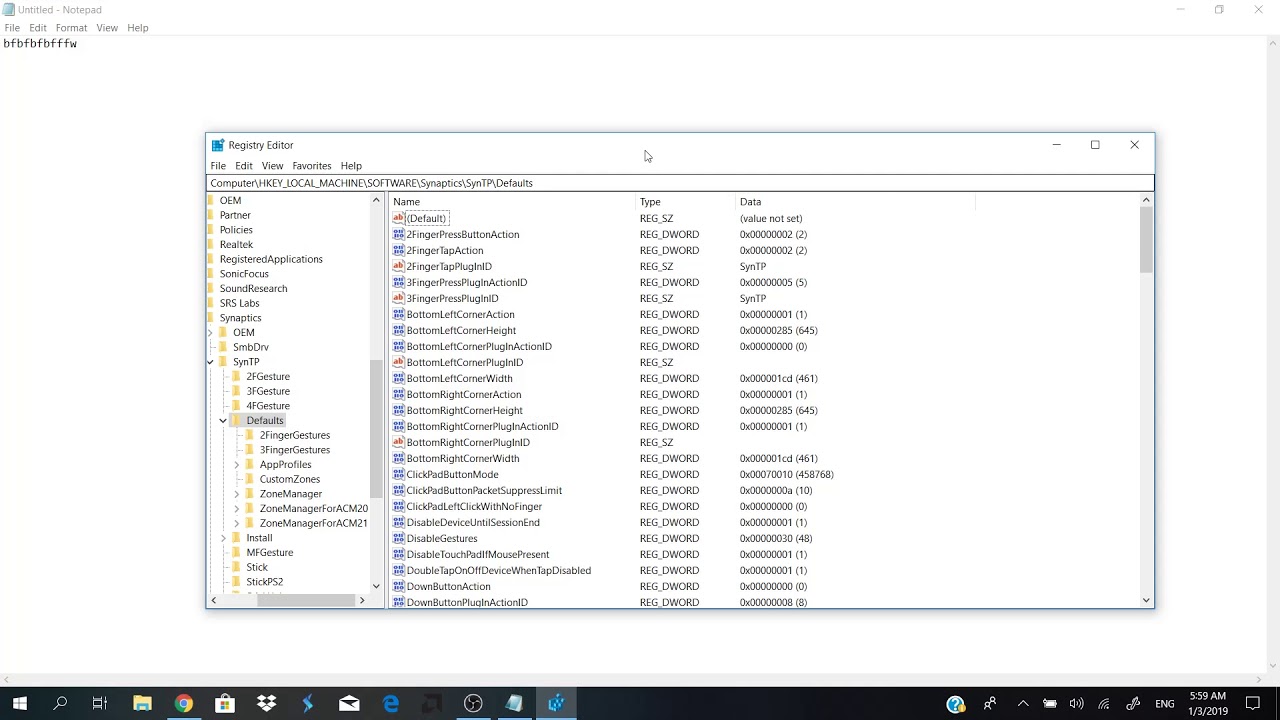Click the 5:59 AM clock in the taskbar
The image size is (1280, 720).
1209,696
